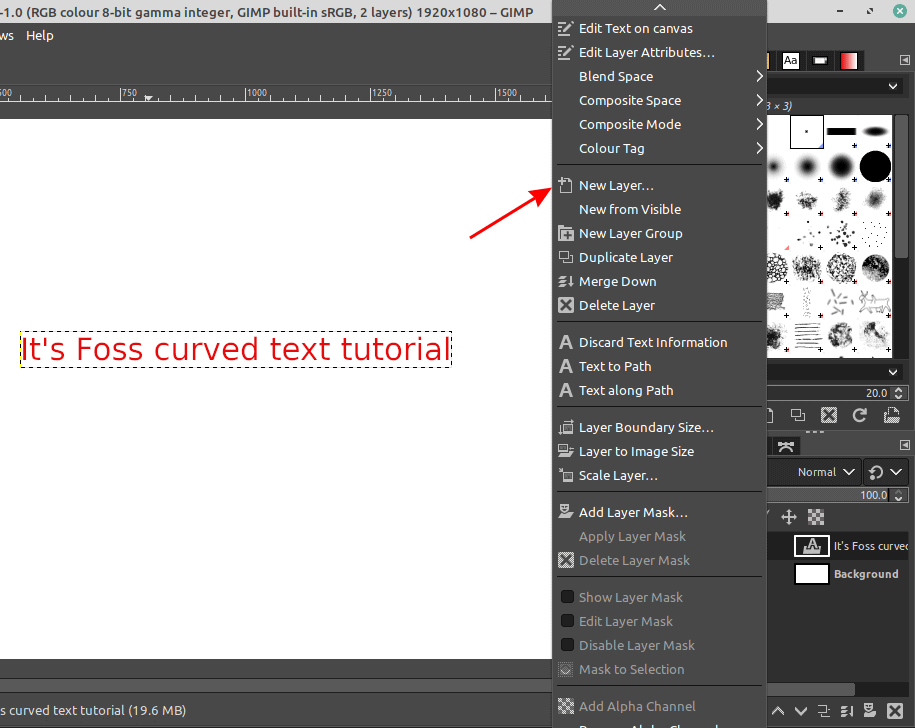This screenshot has height=728, width=915.
Task: Select Text along Path menu entry
Action: click(626, 390)
